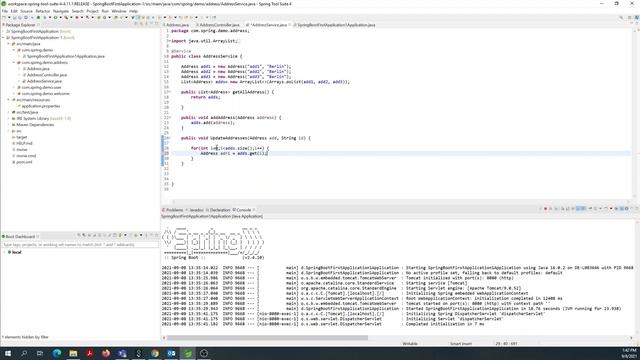The image size is (640, 360).
Task: Open Firefox from the taskbar
Action: [x=106, y=353]
